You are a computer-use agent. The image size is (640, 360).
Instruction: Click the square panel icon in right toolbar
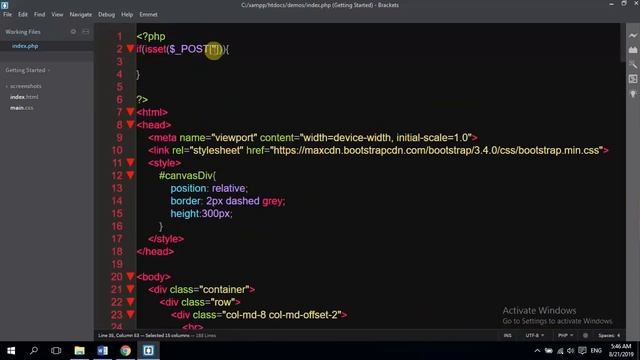(x=633, y=79)
